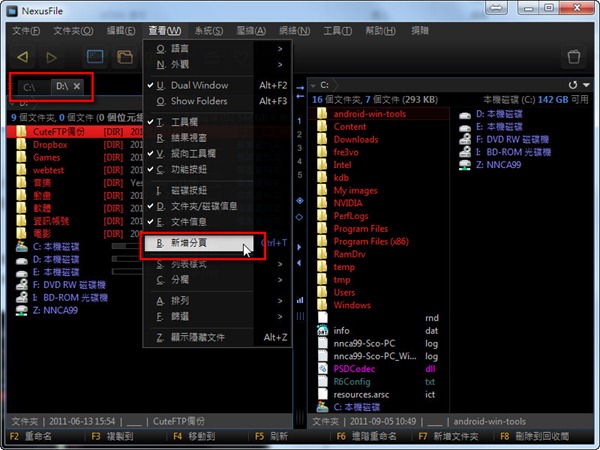The image size is (600, 450).
Task: Click the recycle bin toolbar icon
Action: pyautogui.click(x=573, y=57)
